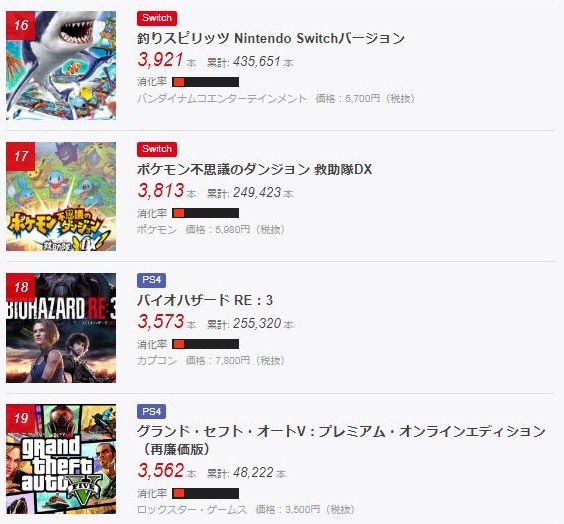Open グランド・セフト・オートV プレミアム edition title

341,440
